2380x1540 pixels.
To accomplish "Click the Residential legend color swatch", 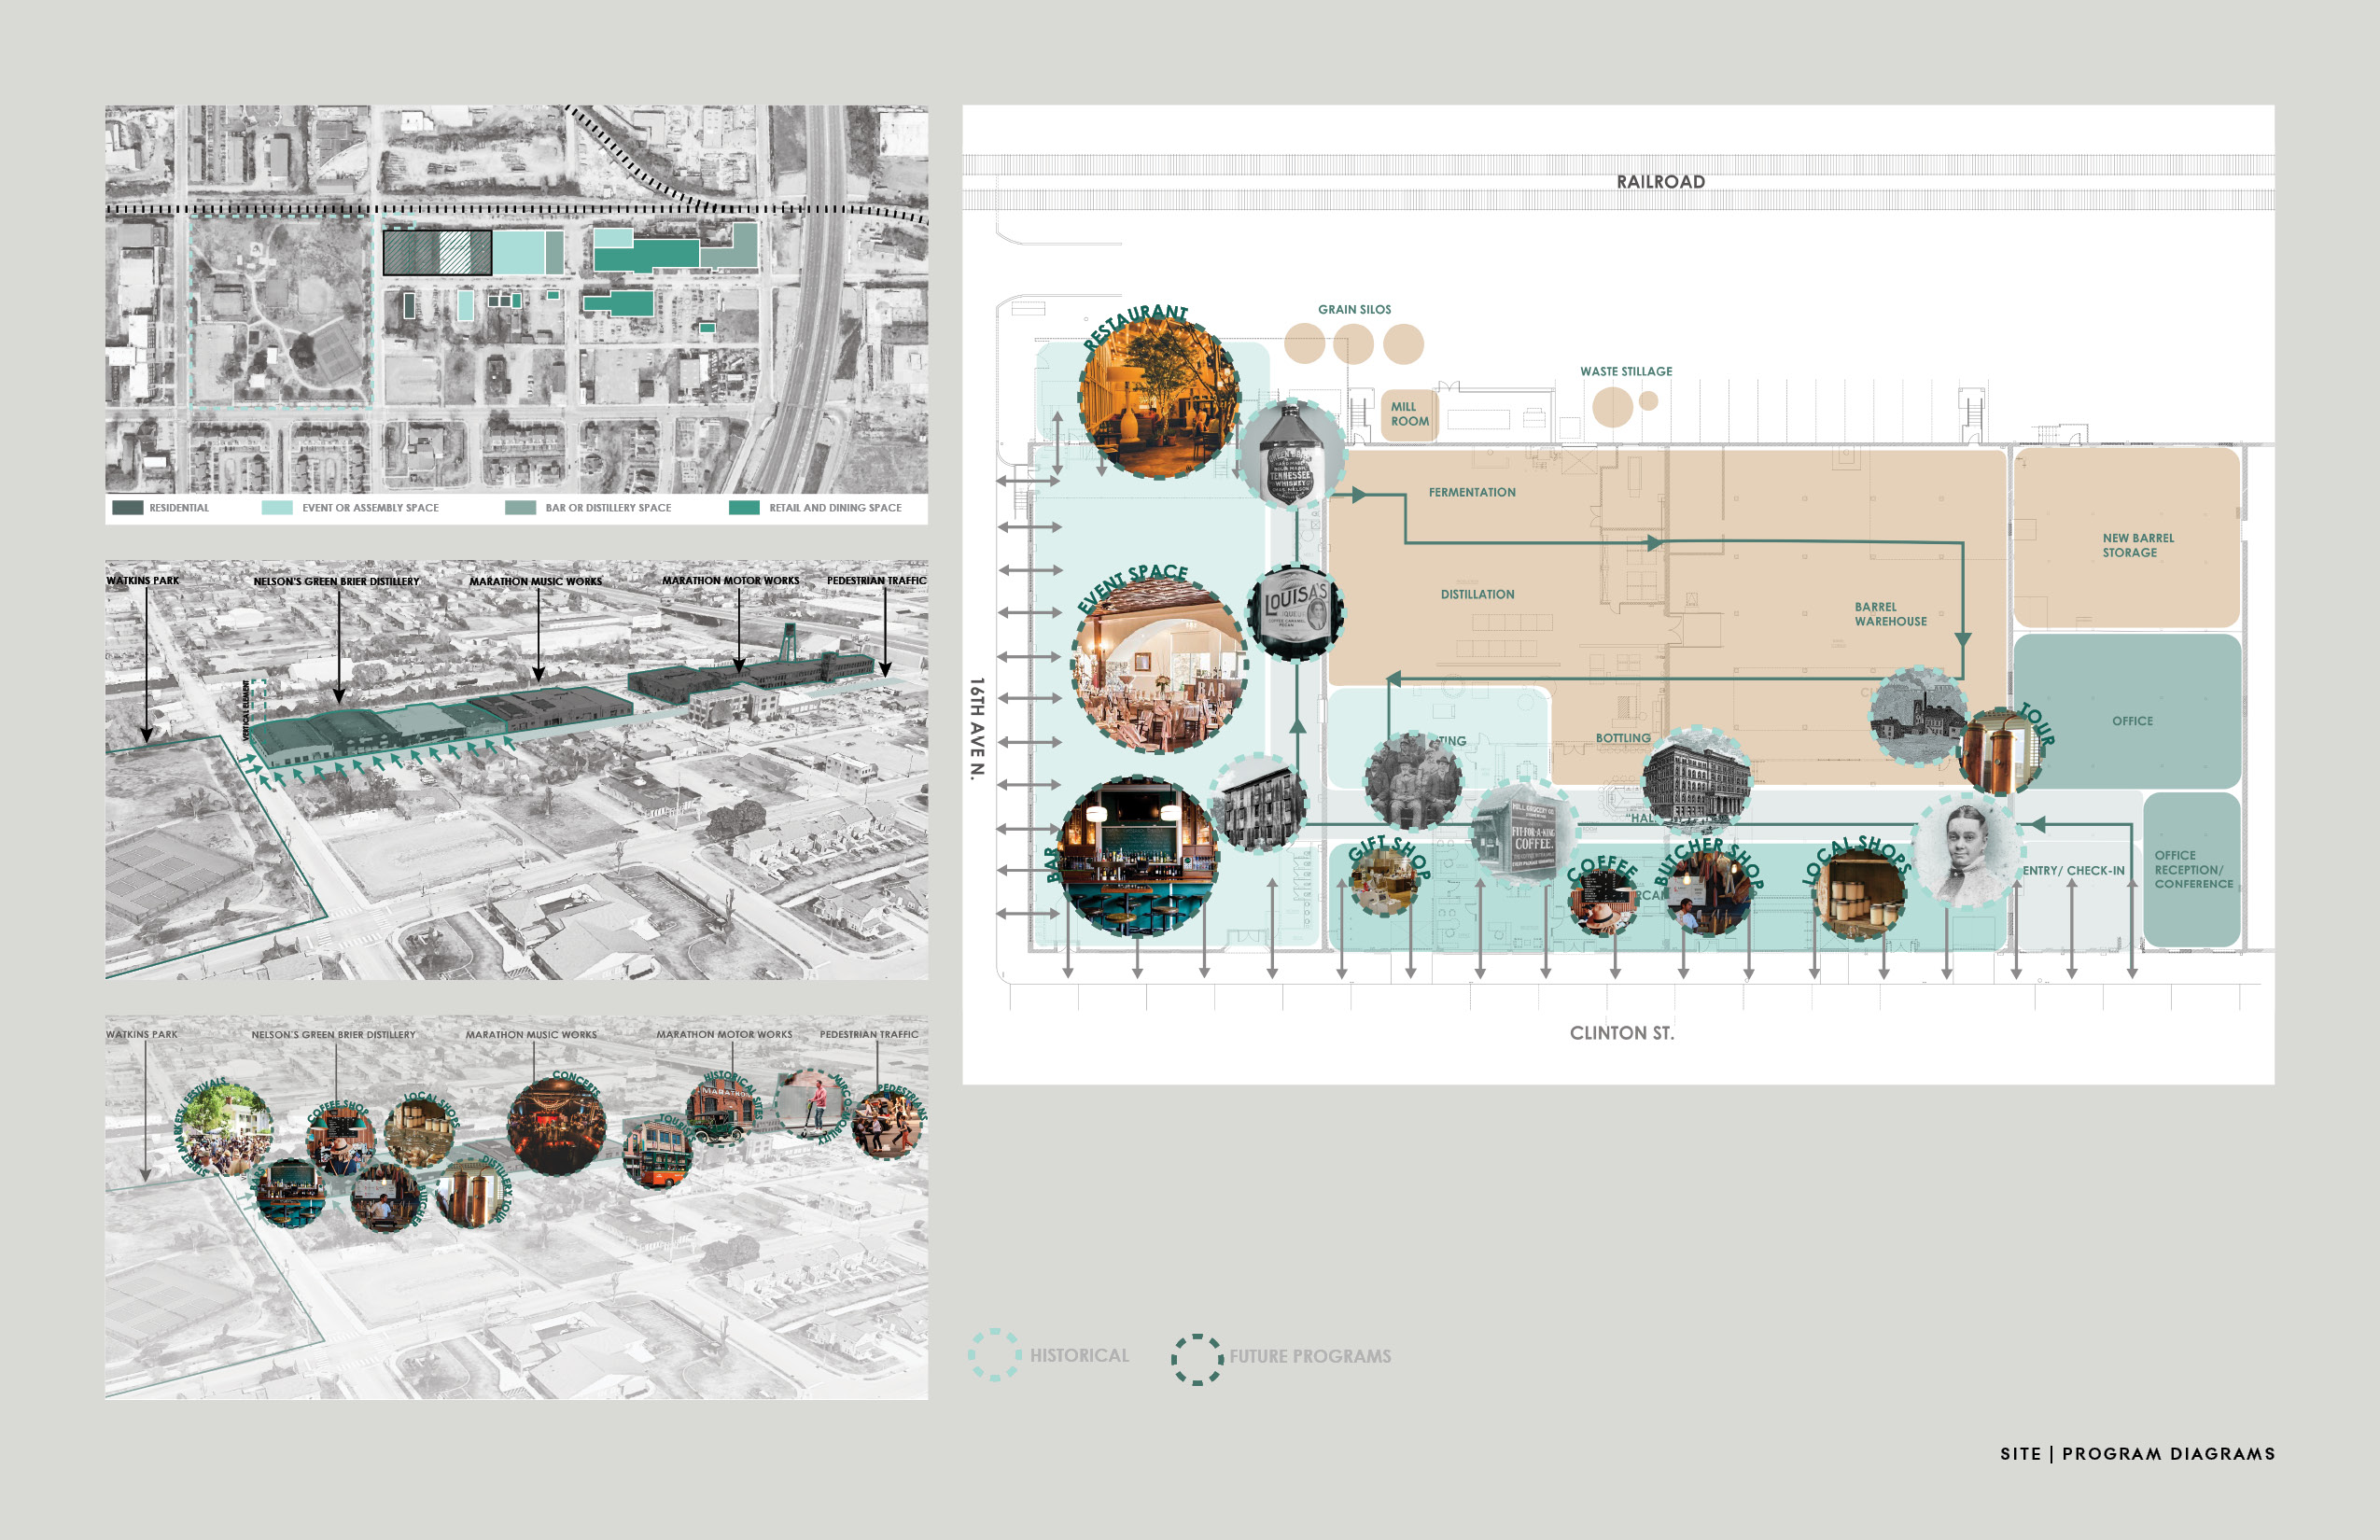I will (x=127, y=508).
